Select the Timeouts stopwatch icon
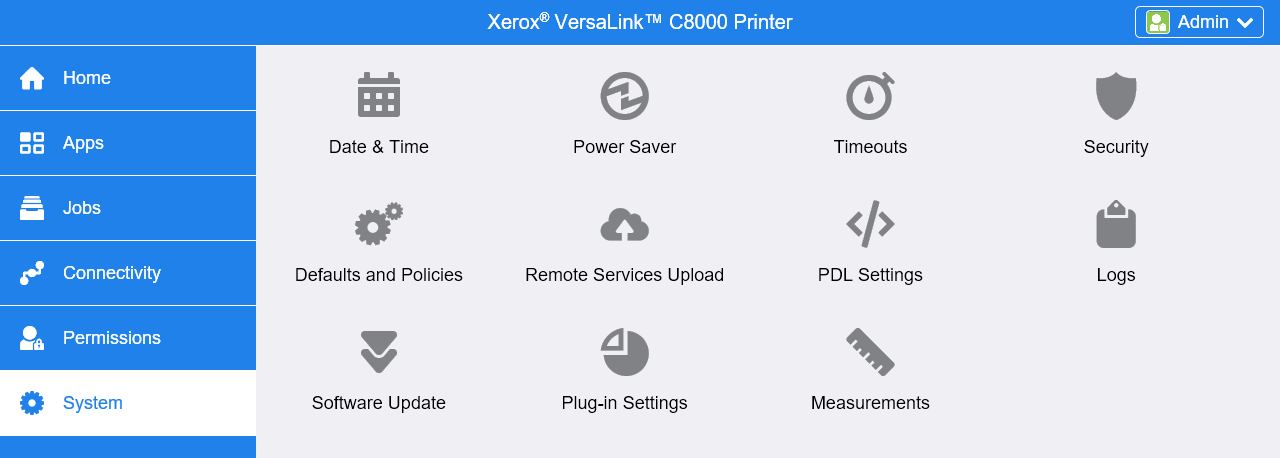 click(870, 95)
